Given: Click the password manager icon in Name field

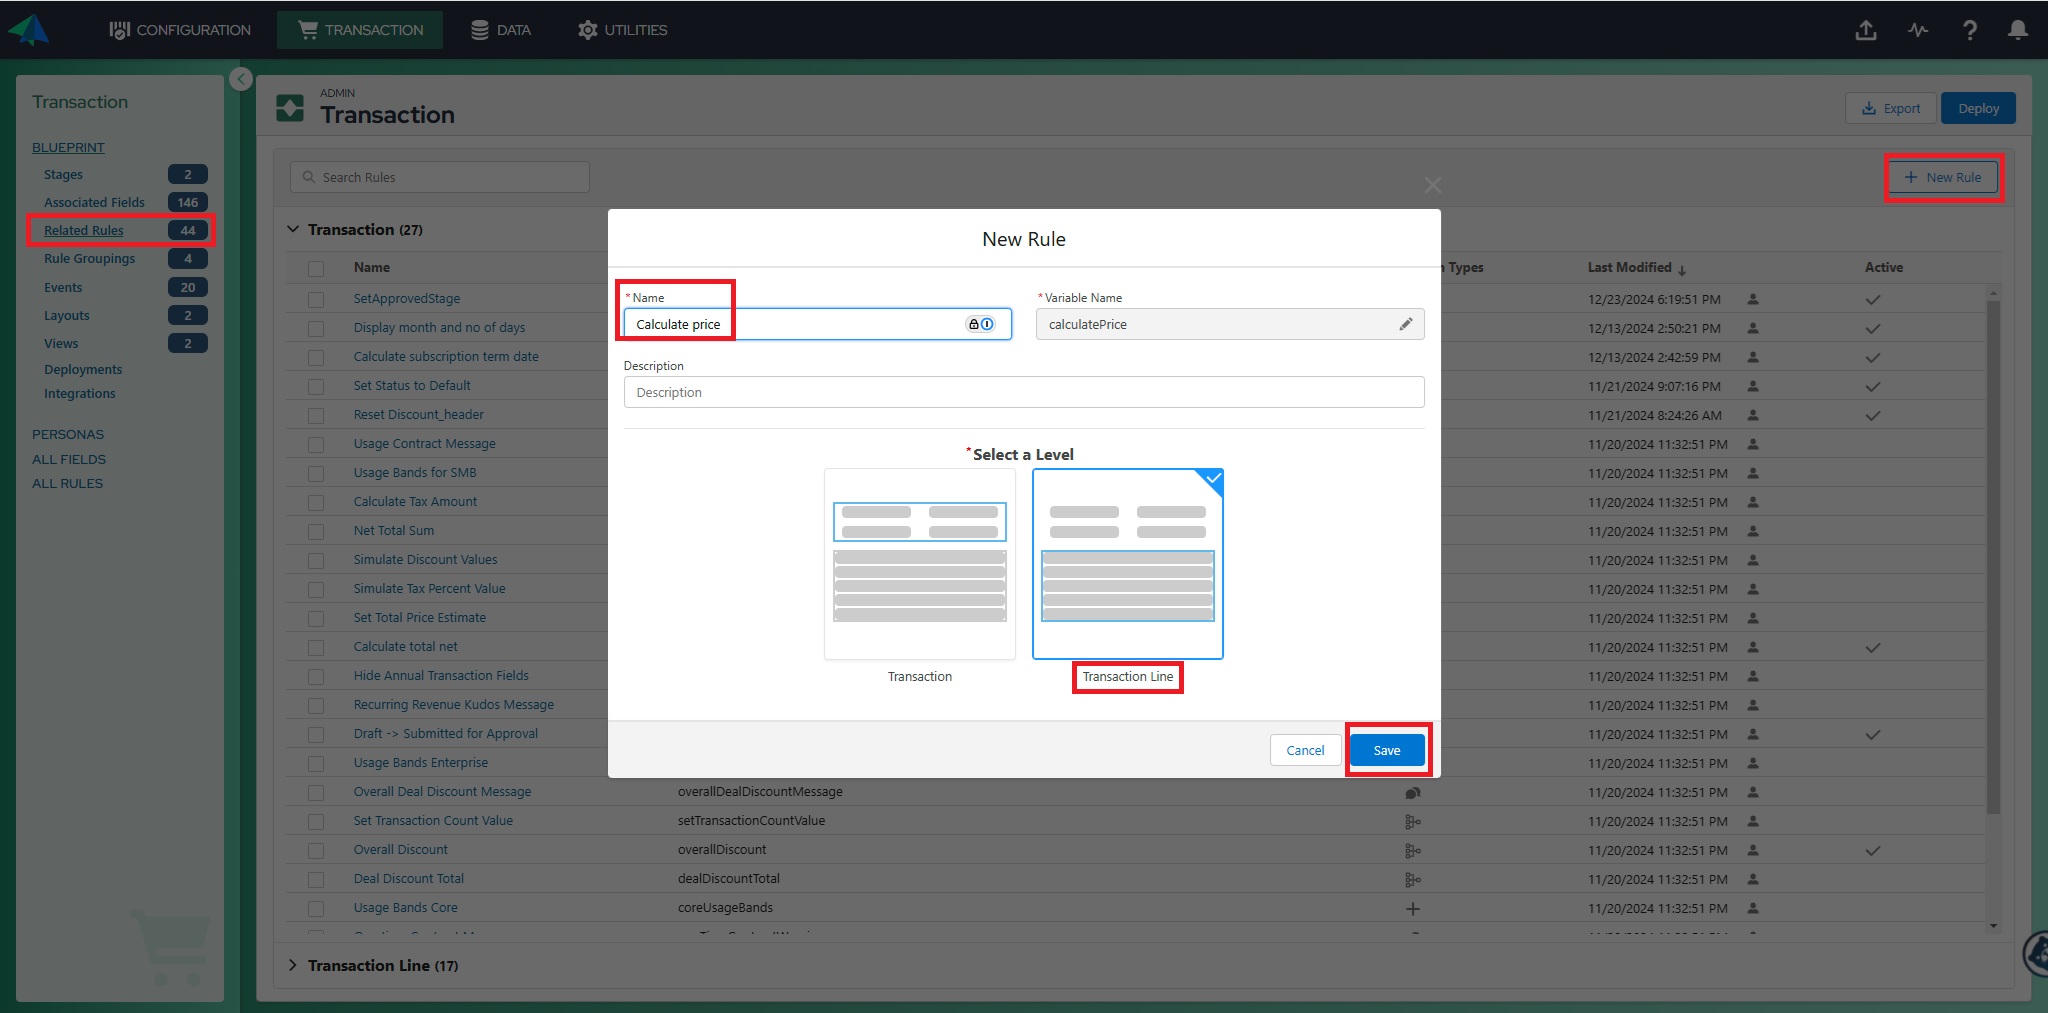Looking at the screenshot, I should [x=980, y=324].
